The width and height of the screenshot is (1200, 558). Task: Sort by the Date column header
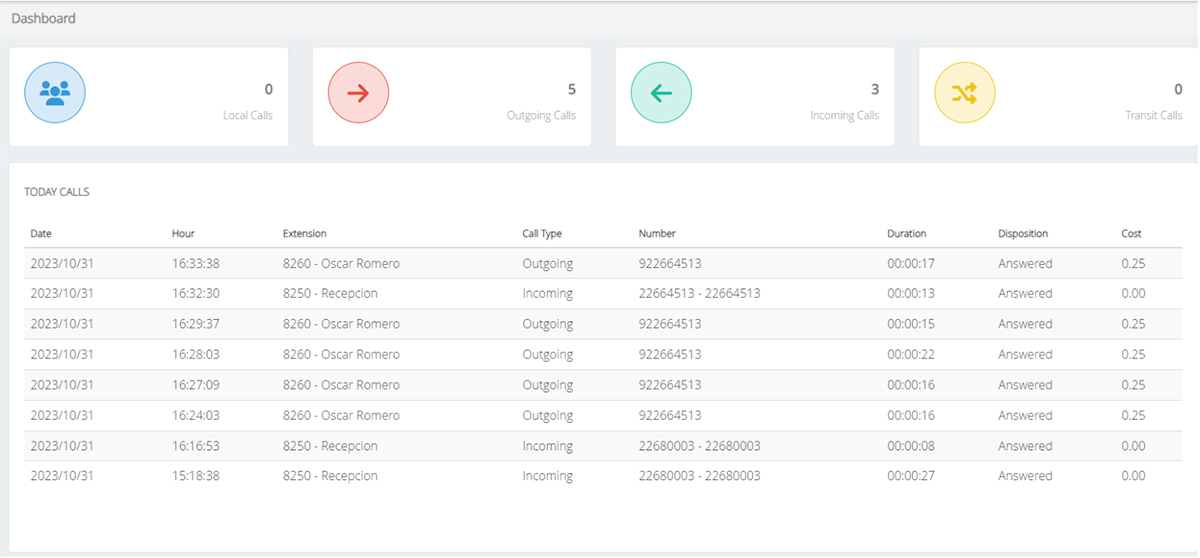coord(41,233)
